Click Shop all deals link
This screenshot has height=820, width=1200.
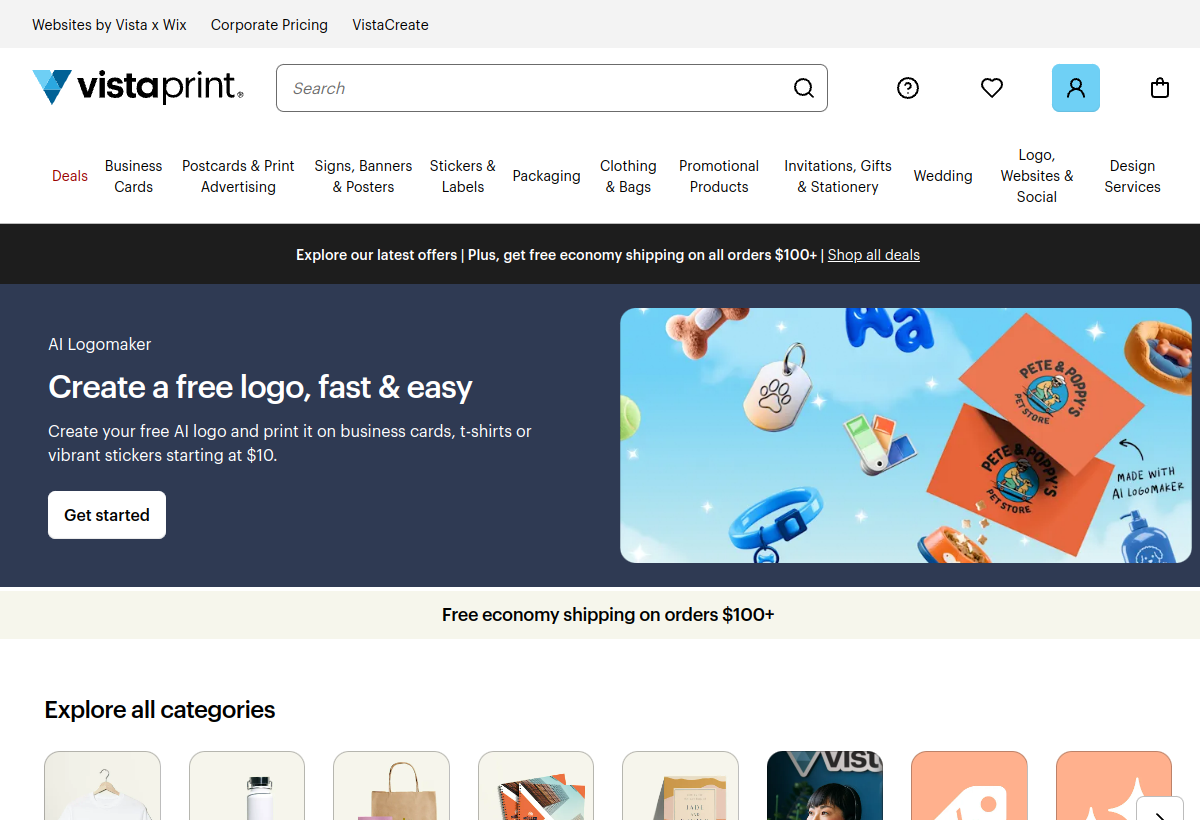[x=874, y=255]
